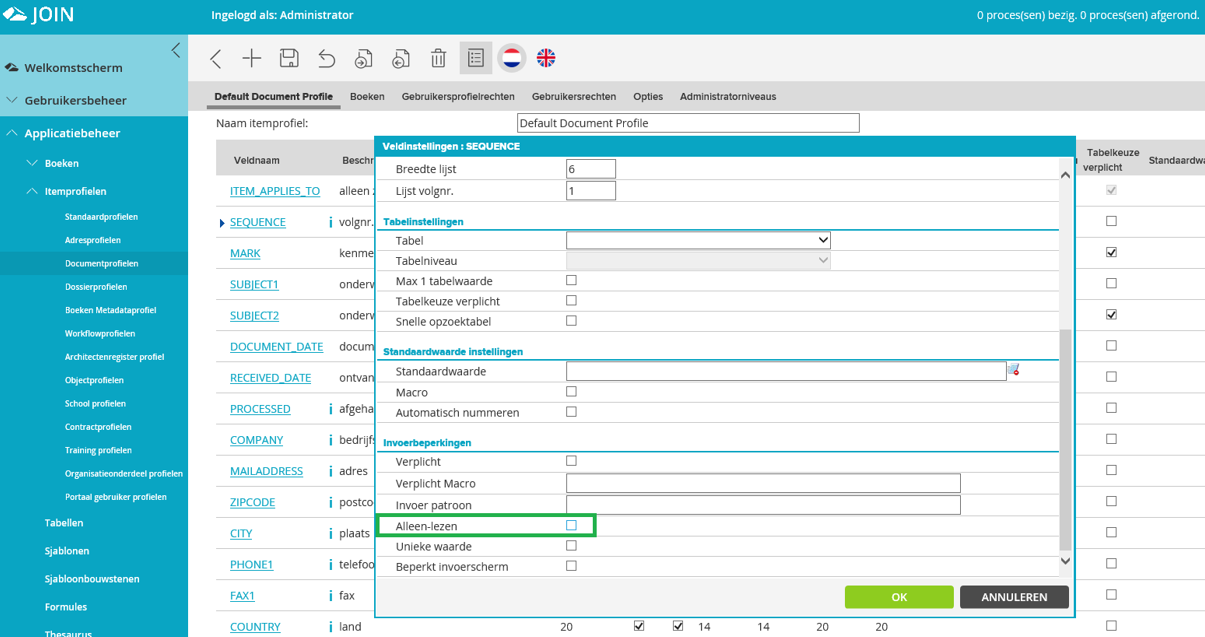Viewport: 1205px width, 637px height.
Task: Click the back arrow in the toolbar
Action: point(216,59)
